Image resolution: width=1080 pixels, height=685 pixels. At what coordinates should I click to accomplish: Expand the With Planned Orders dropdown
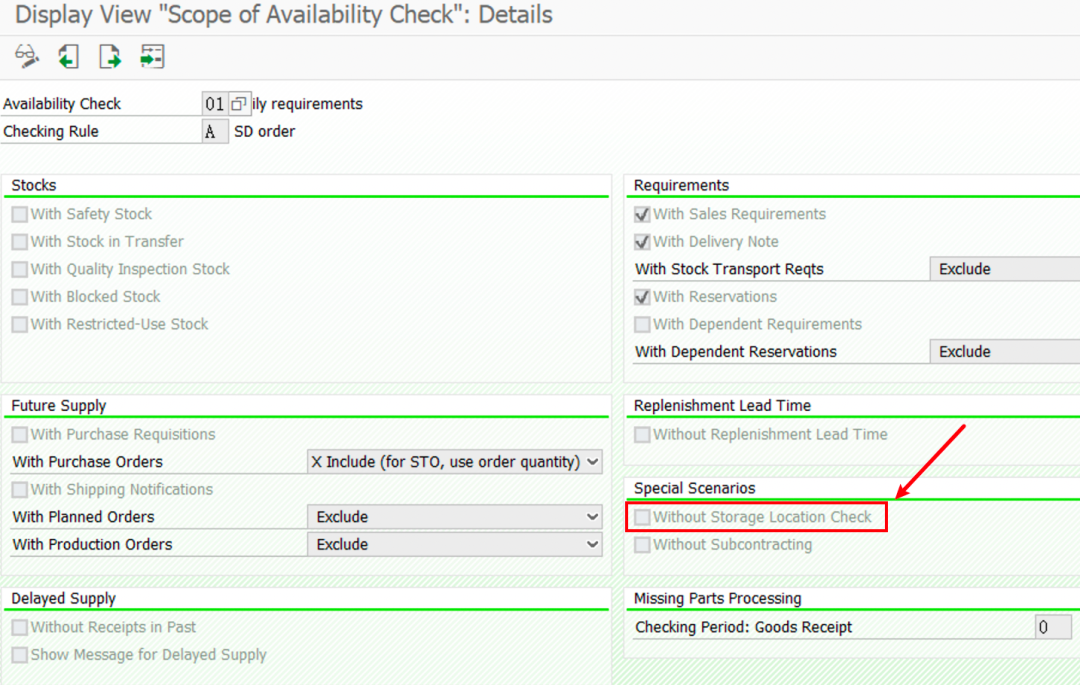tap(455, 517)
